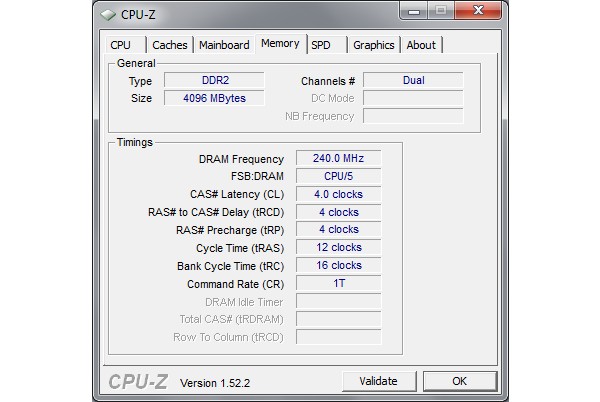Click the FSB:DRAM value CPU/5
This screenshot has width=600, height=402.
click(339, 176)
